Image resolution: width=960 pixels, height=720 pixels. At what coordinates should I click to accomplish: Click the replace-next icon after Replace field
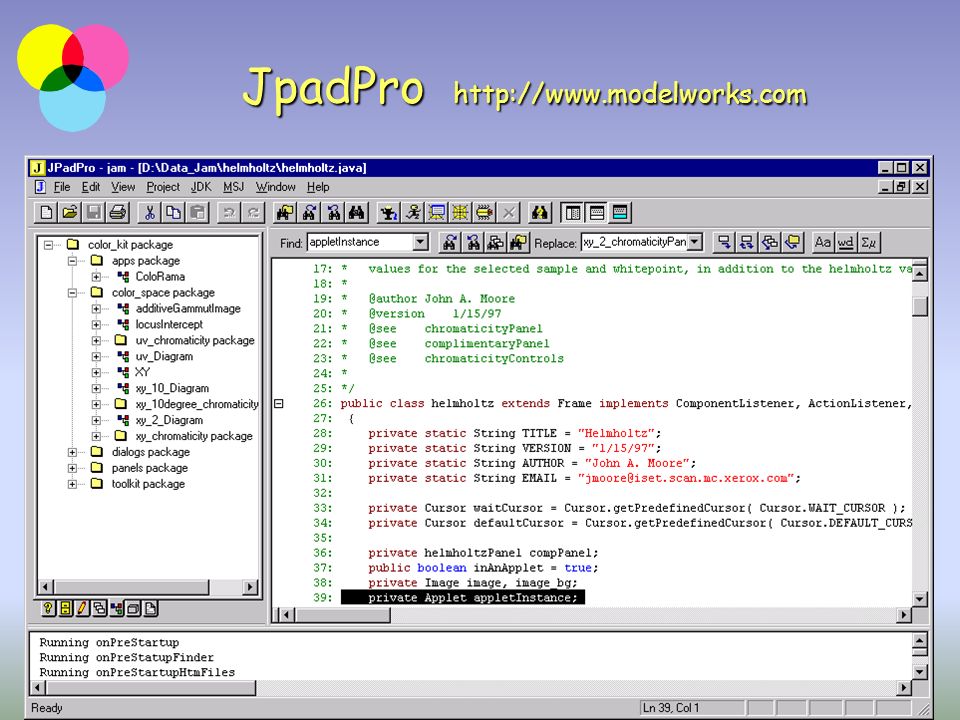tap(724, 242)
